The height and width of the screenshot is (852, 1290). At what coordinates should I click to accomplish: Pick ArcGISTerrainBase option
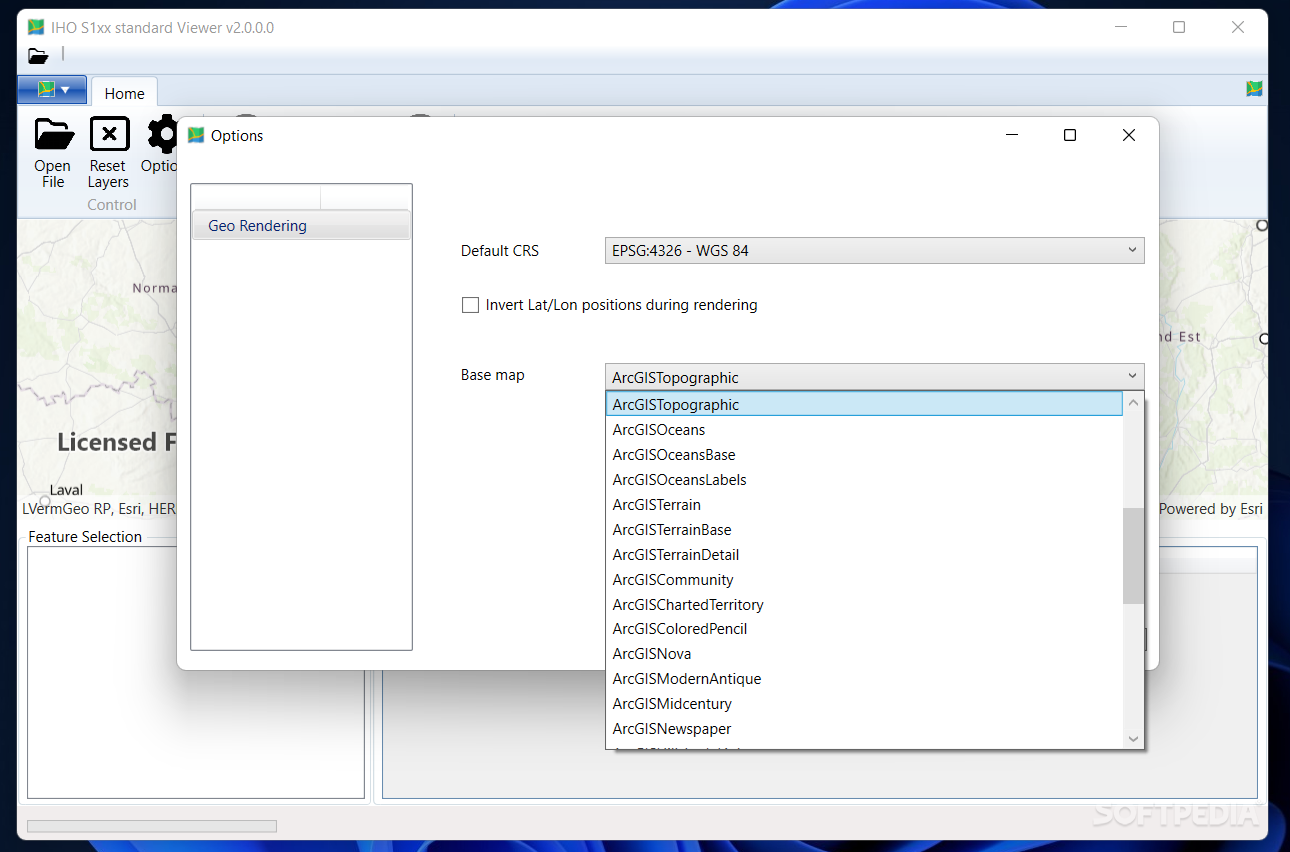[x=864, y=530]
